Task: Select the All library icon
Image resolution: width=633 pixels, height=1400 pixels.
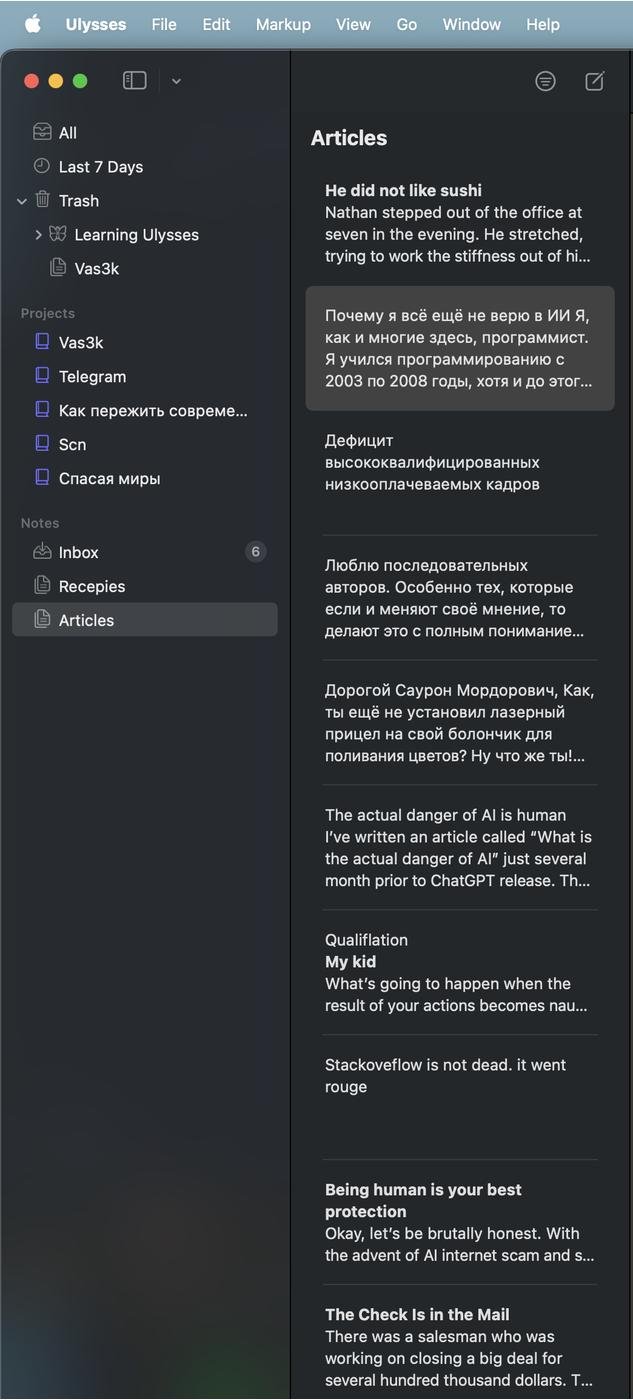Action: (42, 132)
